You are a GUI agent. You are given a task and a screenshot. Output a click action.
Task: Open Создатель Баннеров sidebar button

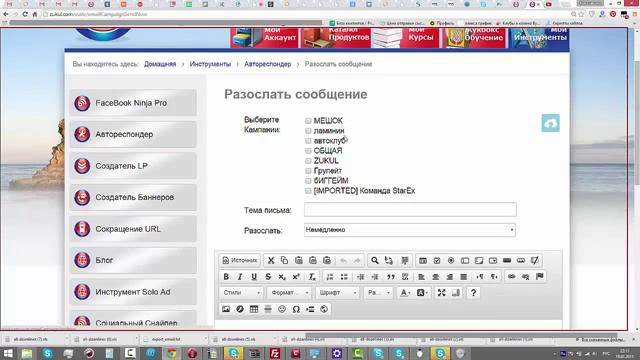click(133, 197)
